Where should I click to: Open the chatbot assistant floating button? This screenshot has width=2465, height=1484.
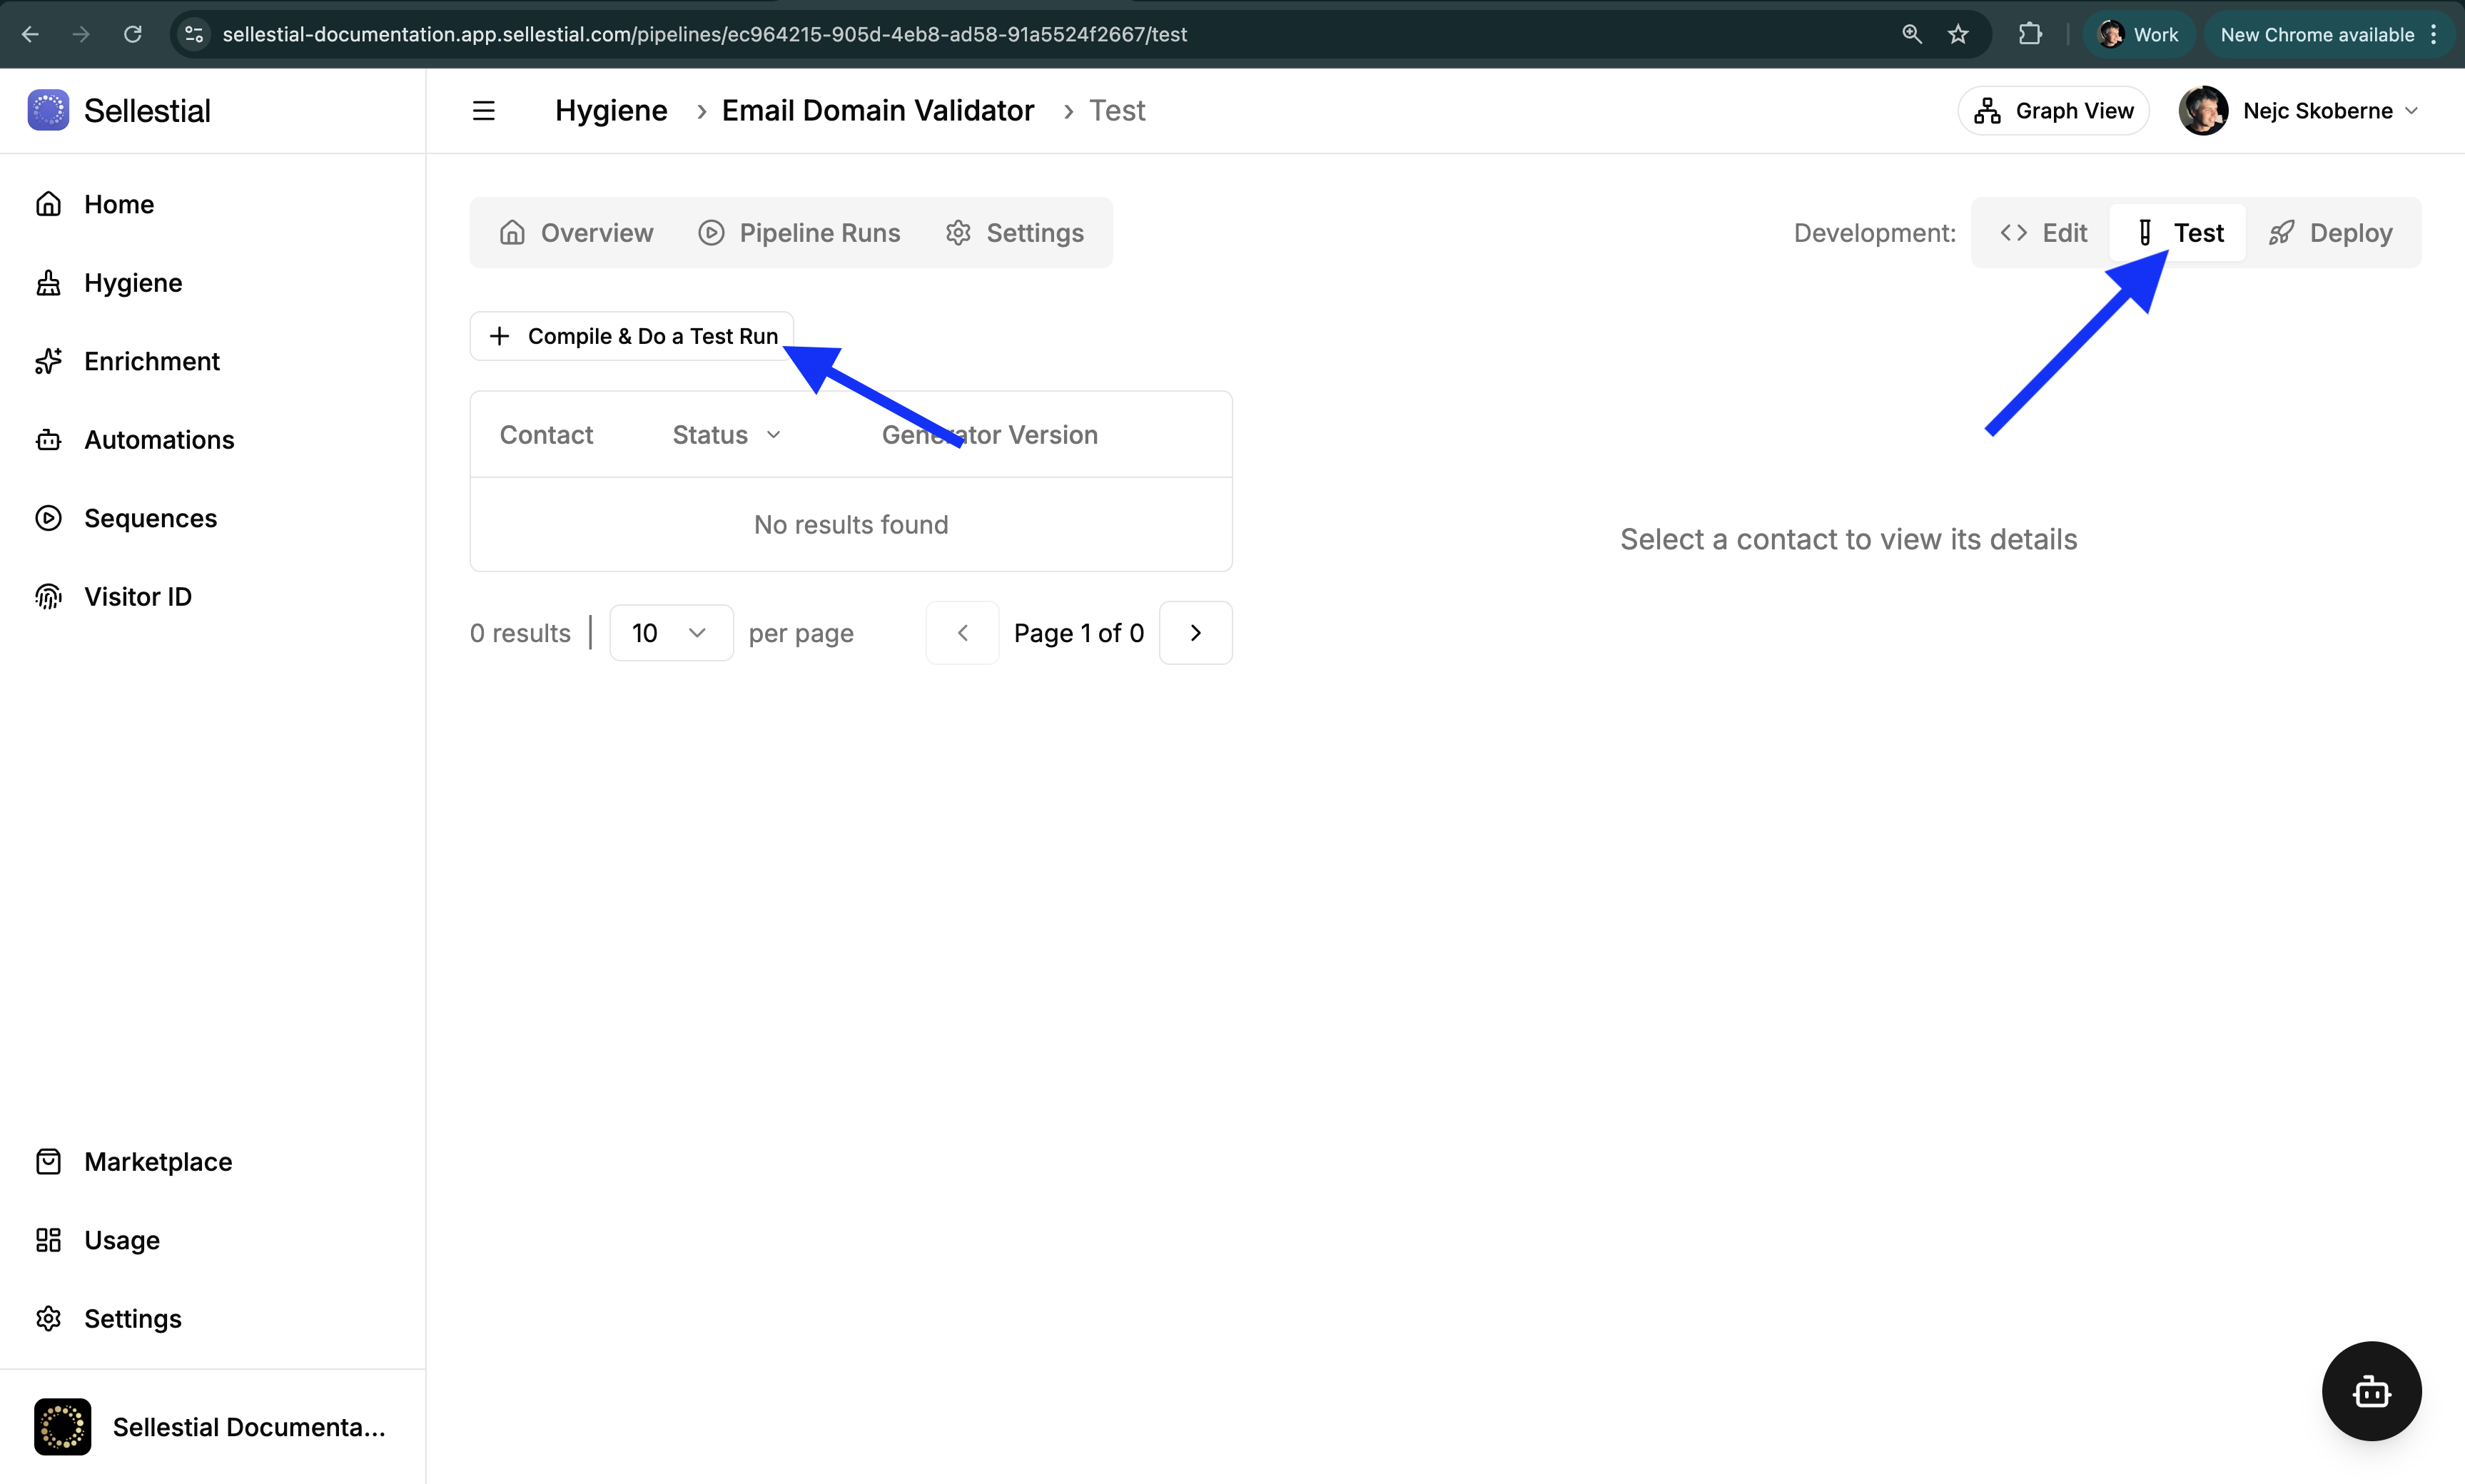pos(2370,1390)
